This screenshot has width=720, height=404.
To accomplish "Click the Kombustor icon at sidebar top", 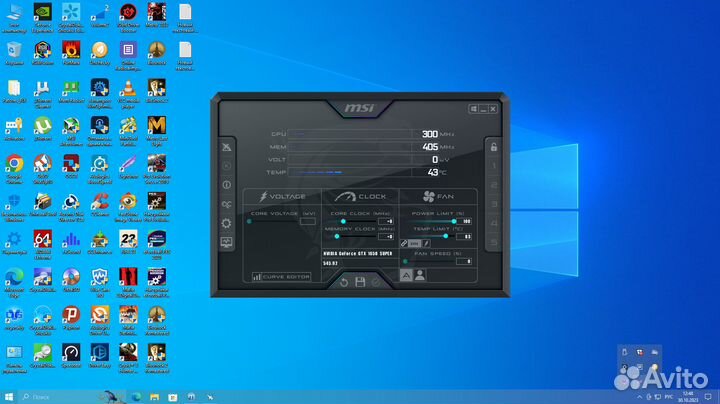I will click(226, 147).
